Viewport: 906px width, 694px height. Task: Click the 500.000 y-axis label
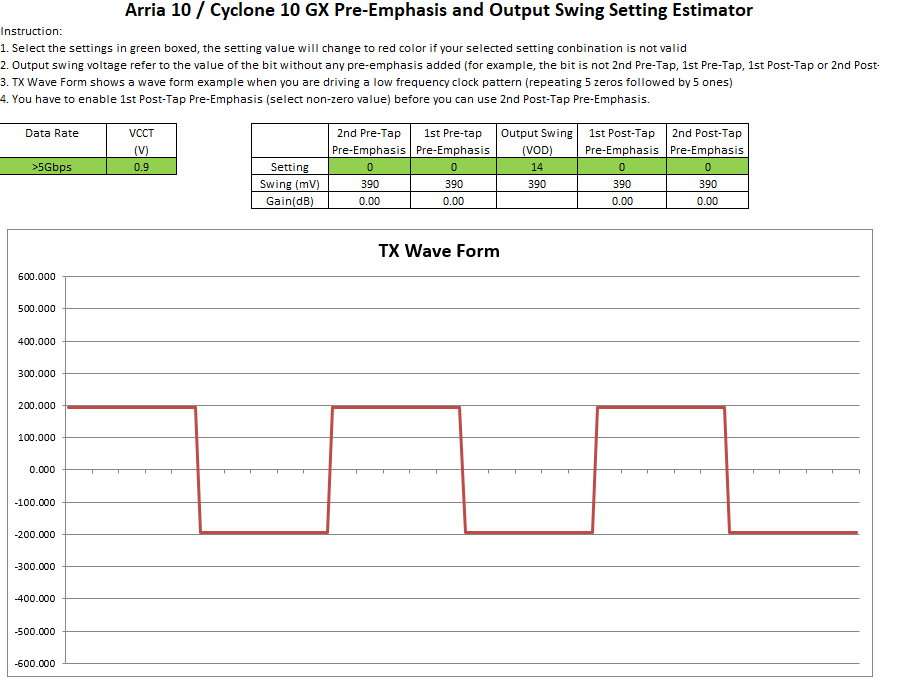pos(36,309)
